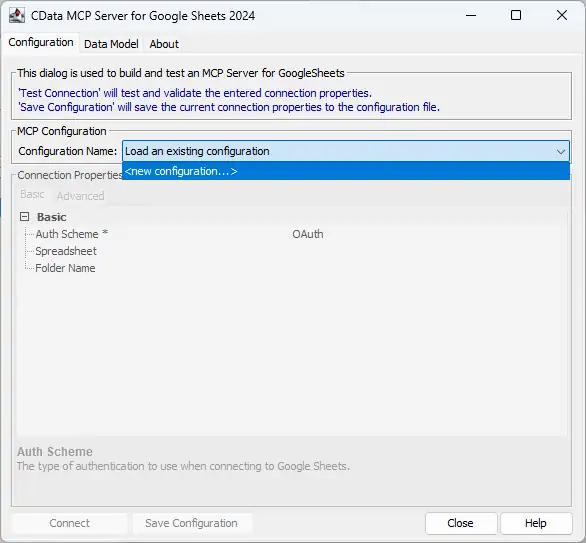This screenshot has width=586, height=543.
Task: Click the Load an existing configuration combo box
Action: point(346,151)
